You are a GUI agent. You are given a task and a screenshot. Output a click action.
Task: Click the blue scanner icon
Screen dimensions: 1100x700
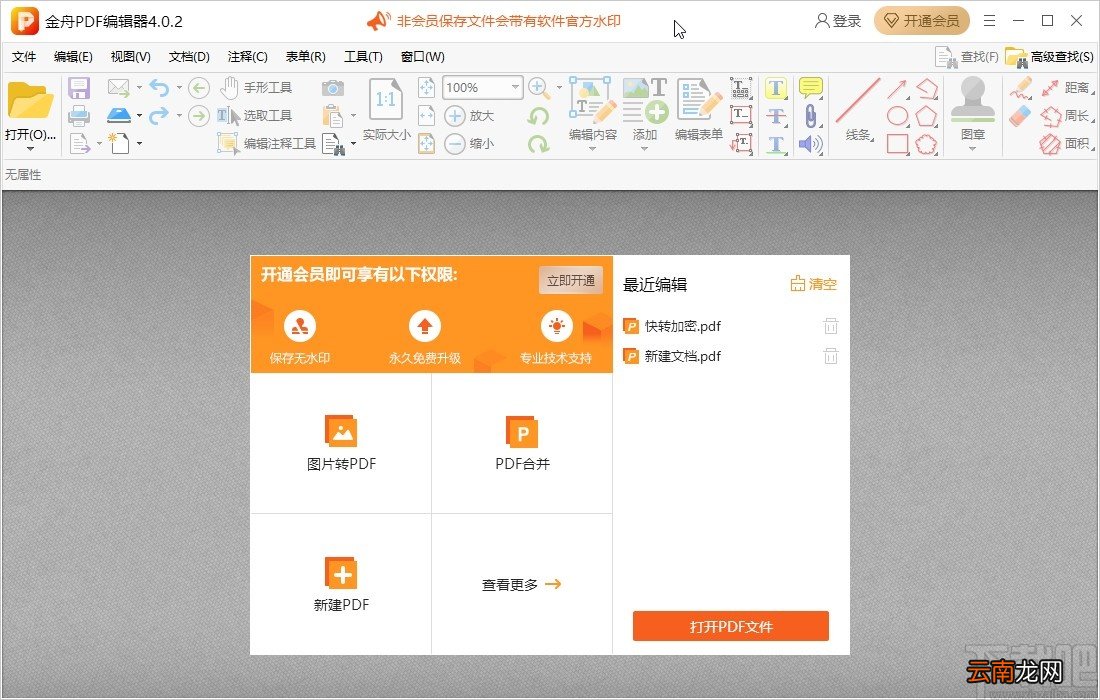pos(119,115)
